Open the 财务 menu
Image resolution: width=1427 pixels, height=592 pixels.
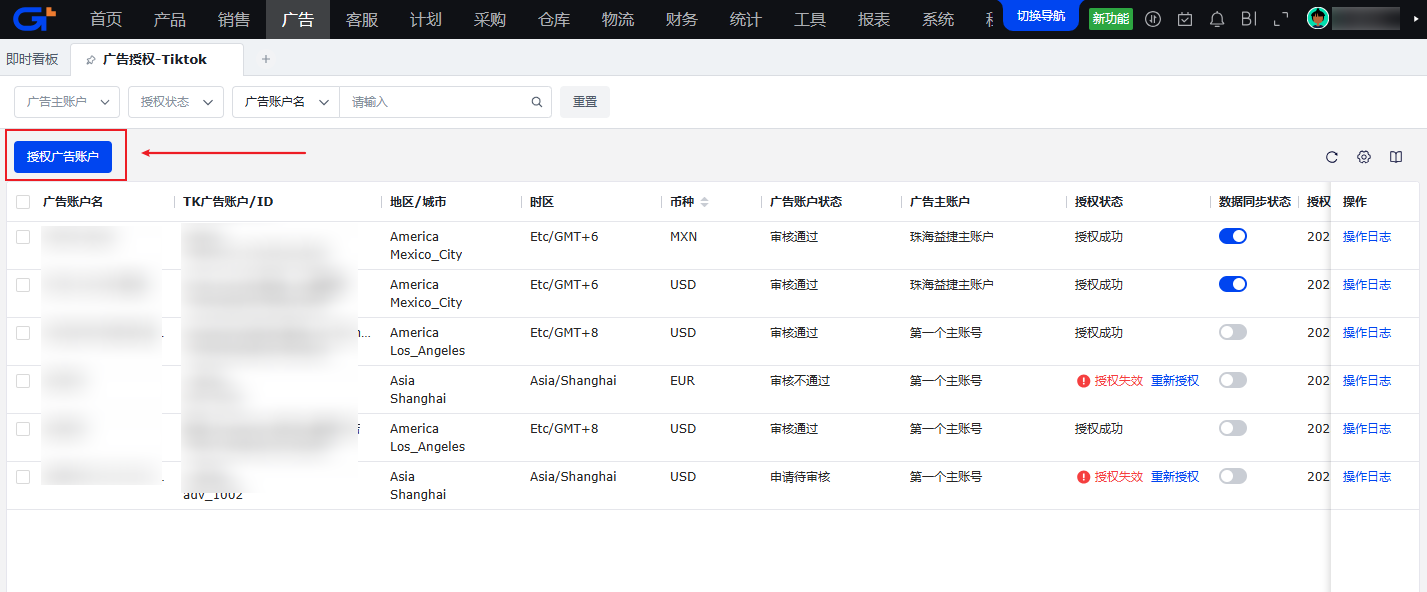tap(682, 19)
